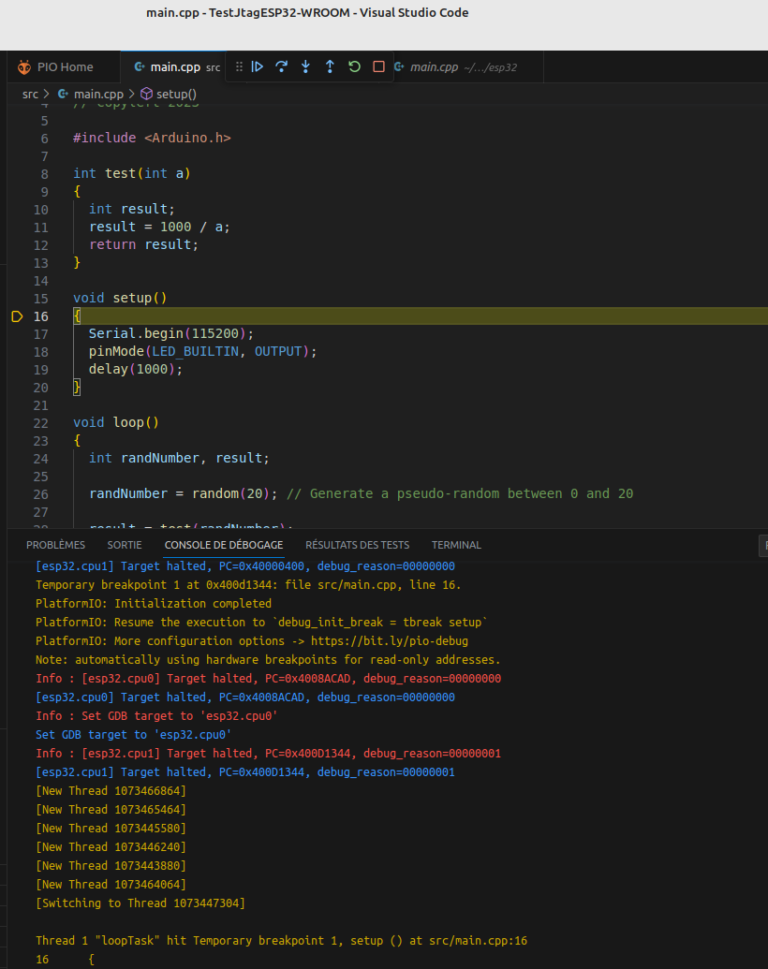Toggle breakpoint at line 16 gutter
The height and width of the screenshot is (969, 768).
(x=17, y=316)
